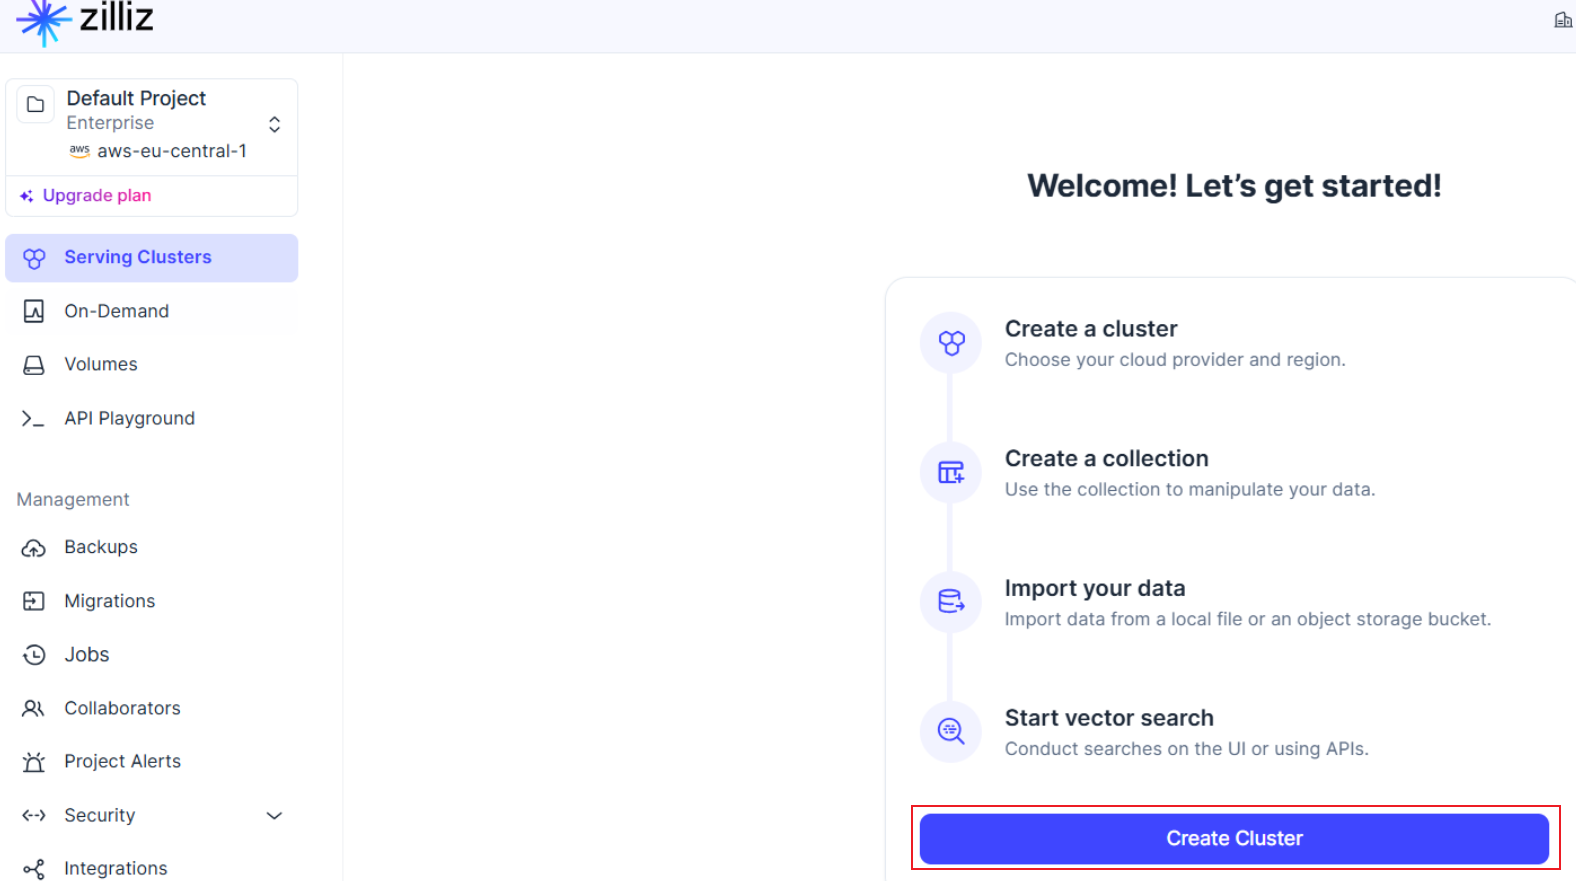Screen dimensions: 1576x881
Task: Select the On-Demand chart icon
Action: point(34,311)
